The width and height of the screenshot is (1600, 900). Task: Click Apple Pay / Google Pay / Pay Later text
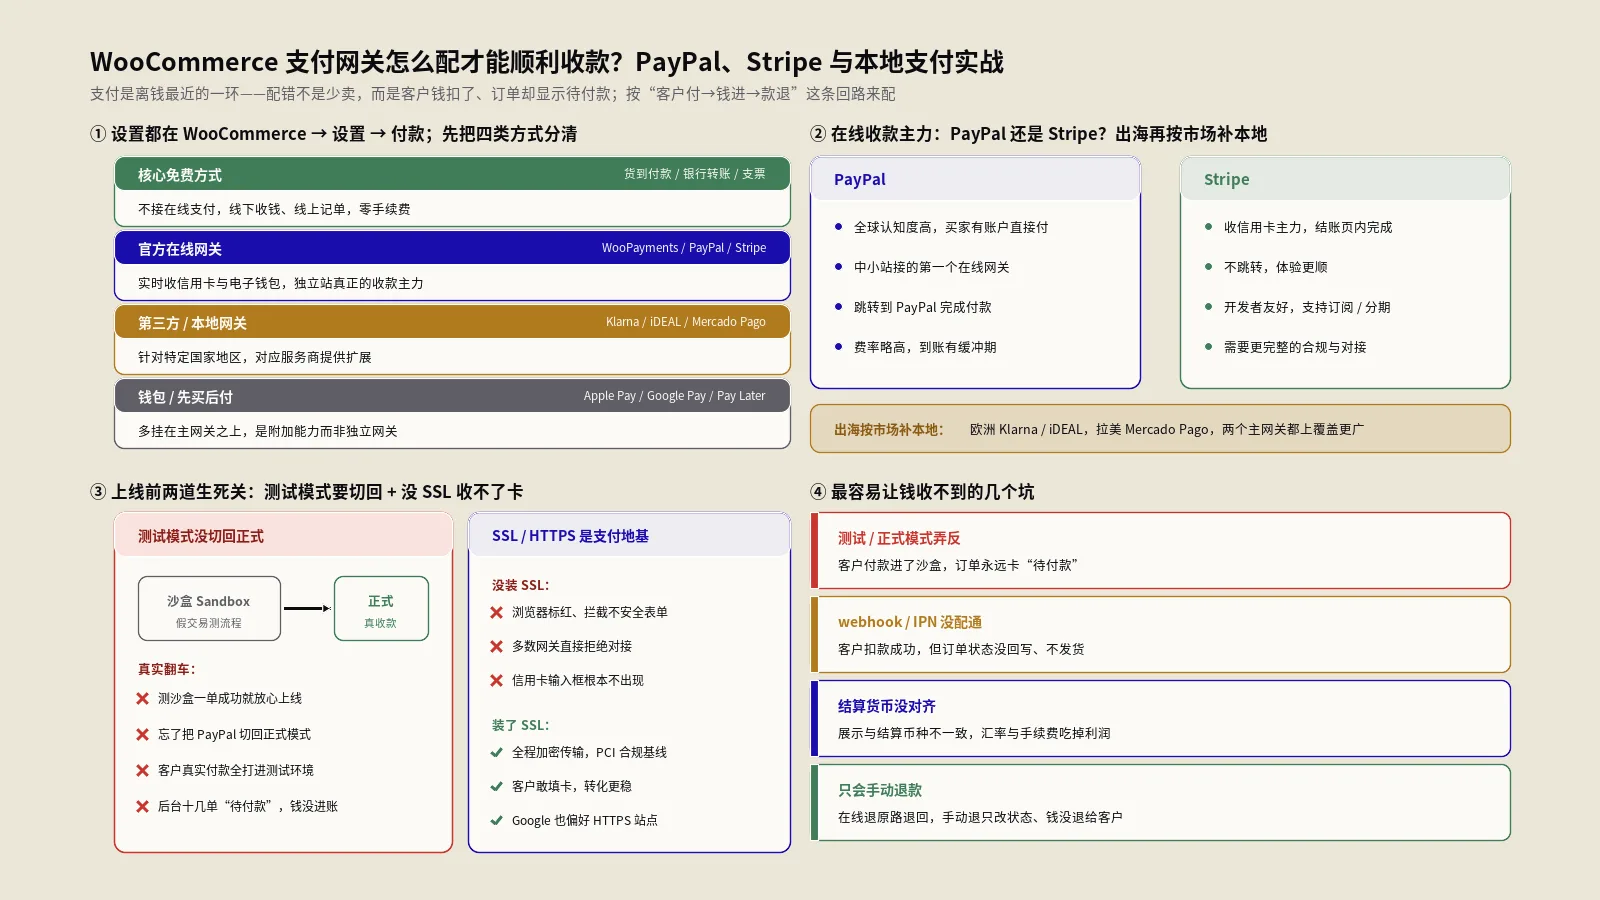coord(675,396)
